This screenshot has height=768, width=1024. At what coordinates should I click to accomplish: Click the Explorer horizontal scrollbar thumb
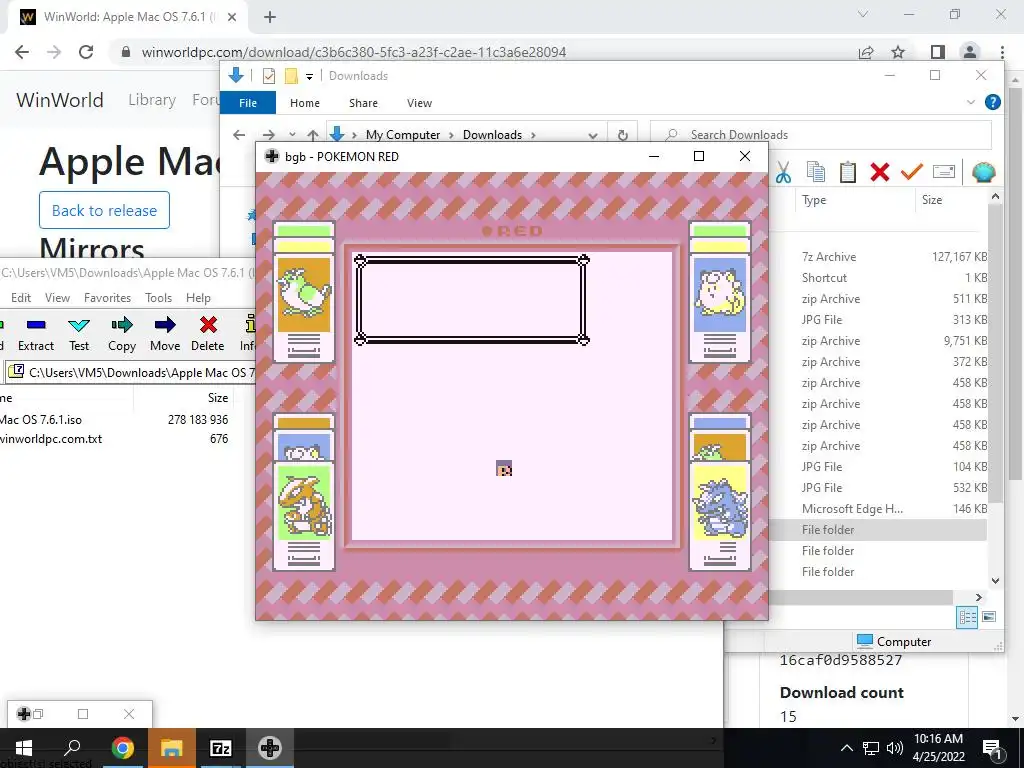click(x=861, y=597)
